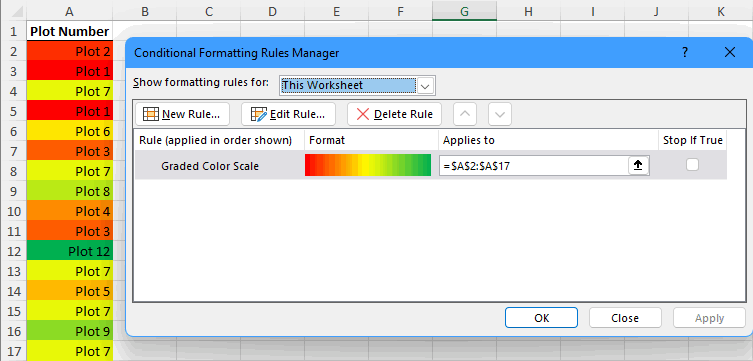Select row 12 header

tap(13, 251)
